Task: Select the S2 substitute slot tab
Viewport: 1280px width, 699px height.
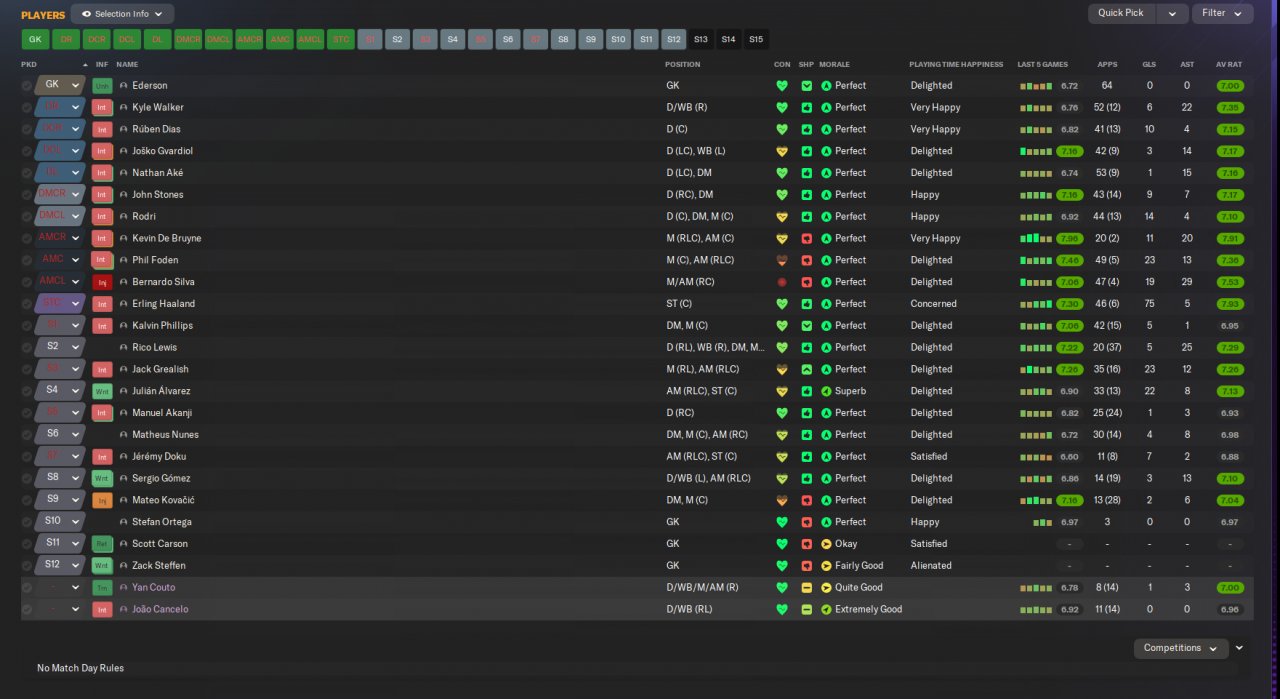Action: point(397,40)
